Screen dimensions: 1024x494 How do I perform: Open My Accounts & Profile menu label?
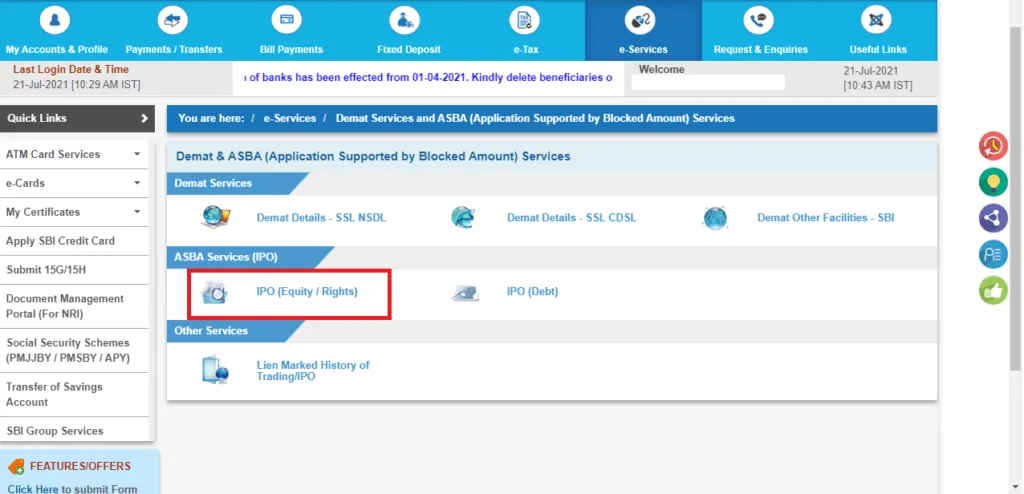(x=57, y=50)
